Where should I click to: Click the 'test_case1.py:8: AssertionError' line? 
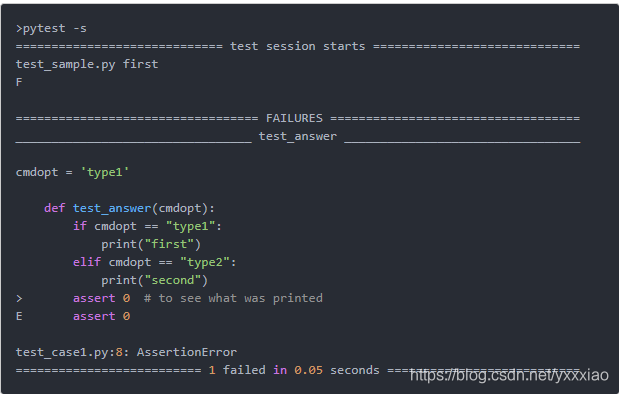click(126, 352)
